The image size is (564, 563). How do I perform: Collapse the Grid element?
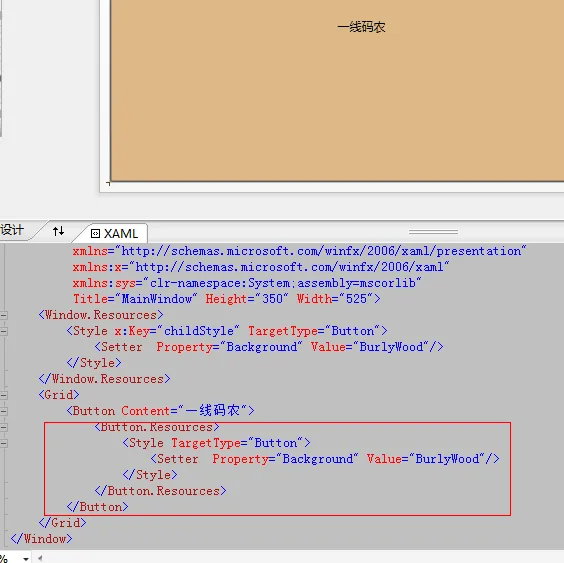[4, 395]
